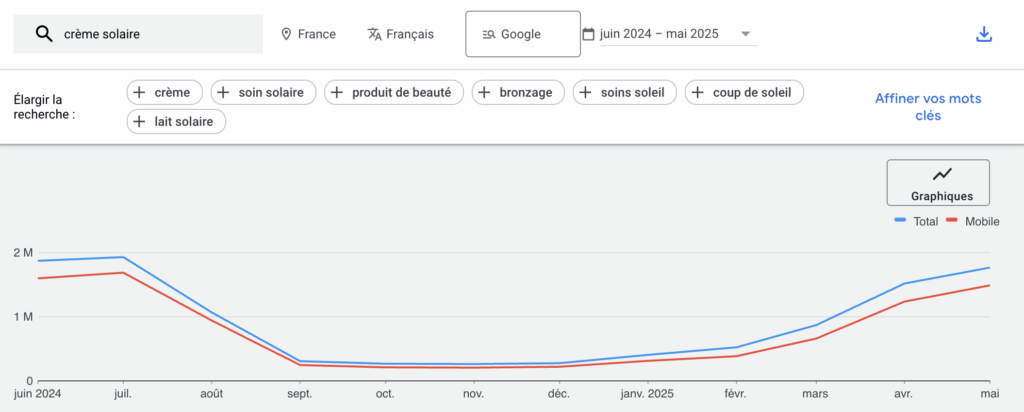Click the juil. peak on the chart

click(x=124, y=258)
